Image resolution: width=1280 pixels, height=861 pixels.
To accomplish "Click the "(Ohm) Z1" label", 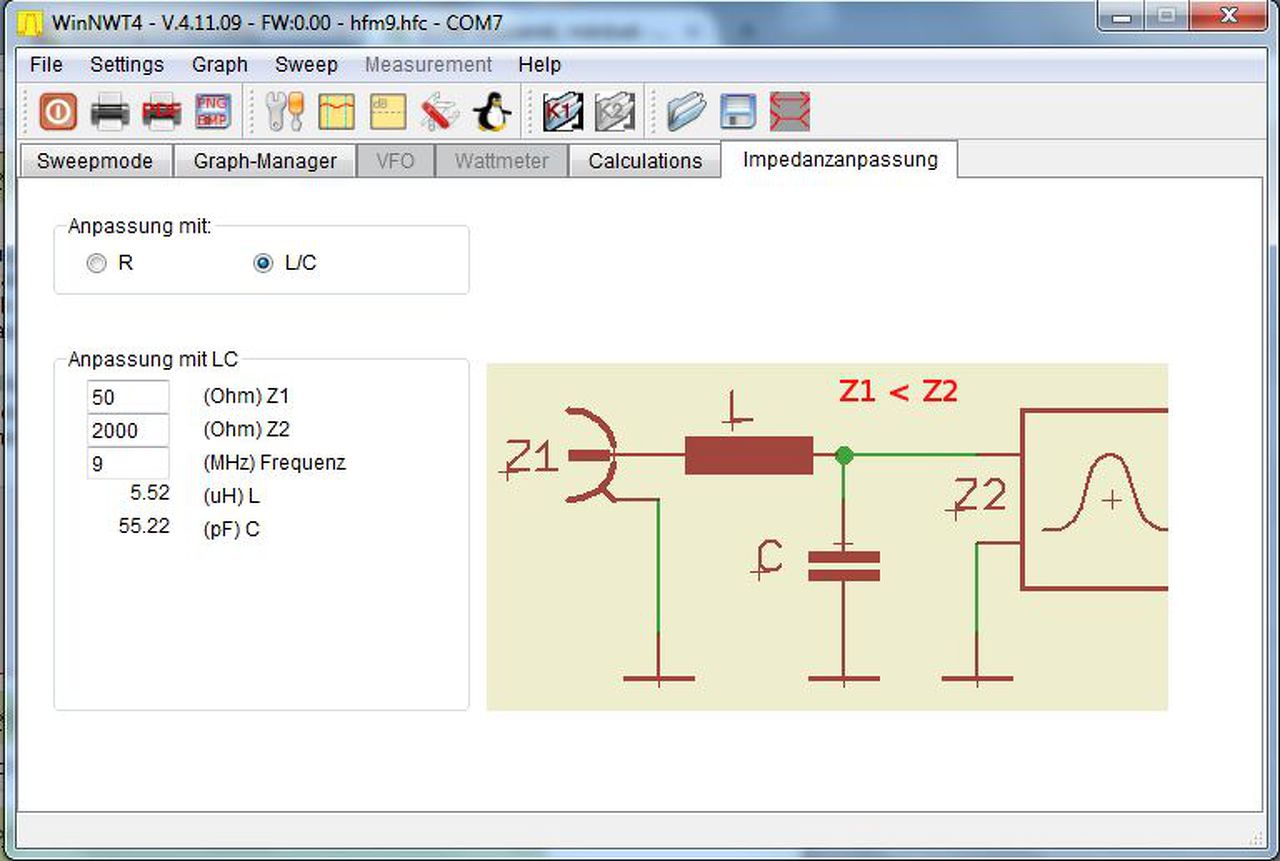I will point(246,397).
